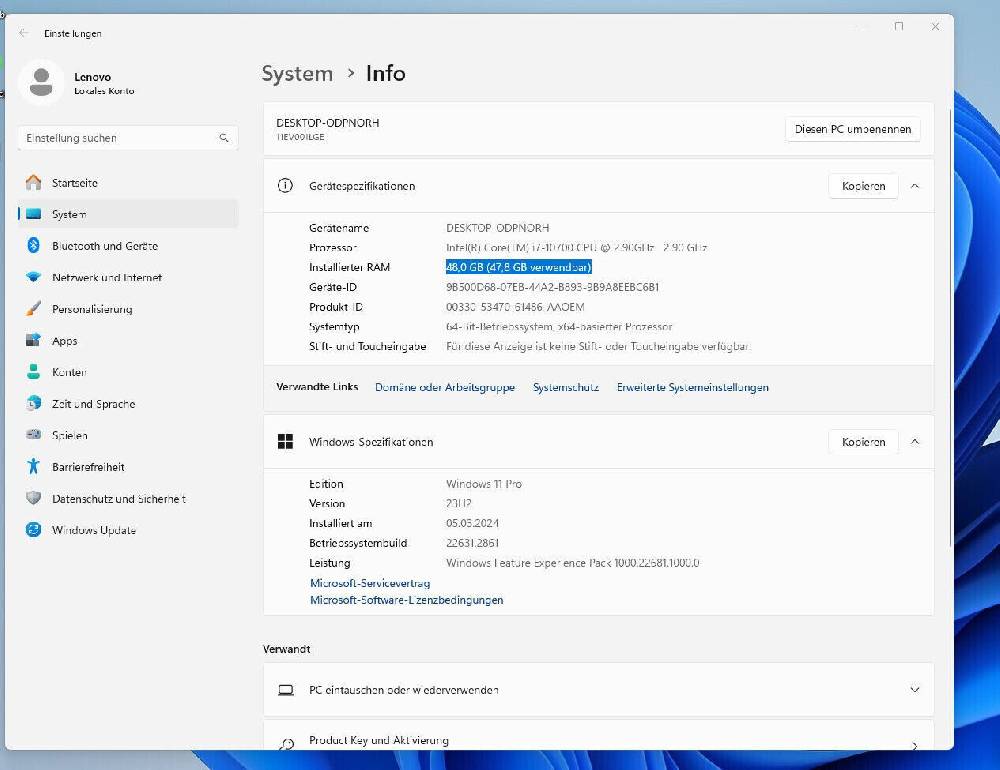
Task: Click Diesen PC umbenennen button
Action: tap(853, 129)
